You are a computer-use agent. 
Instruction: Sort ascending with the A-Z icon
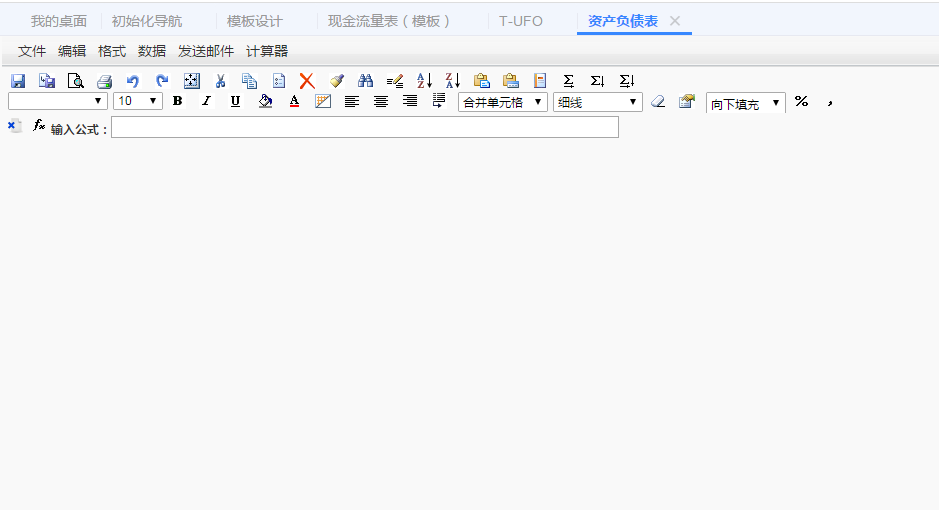[424, 81]
